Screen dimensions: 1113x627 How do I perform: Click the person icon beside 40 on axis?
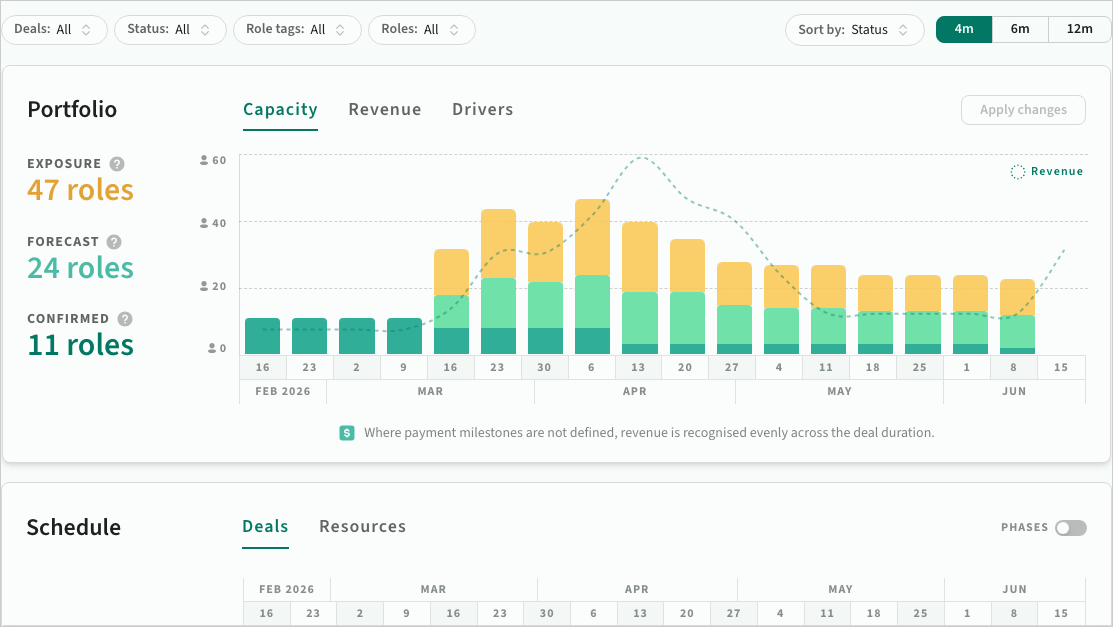(x=204, y=223)
